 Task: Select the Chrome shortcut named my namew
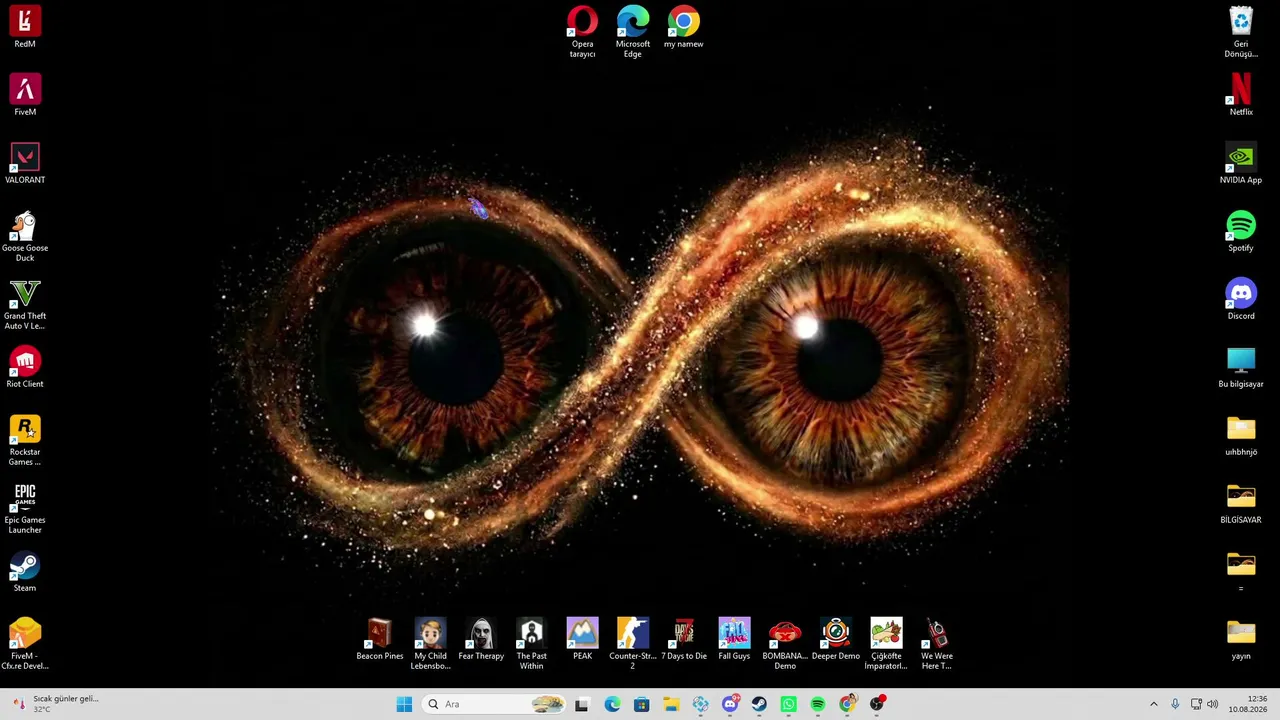(684, 27)
